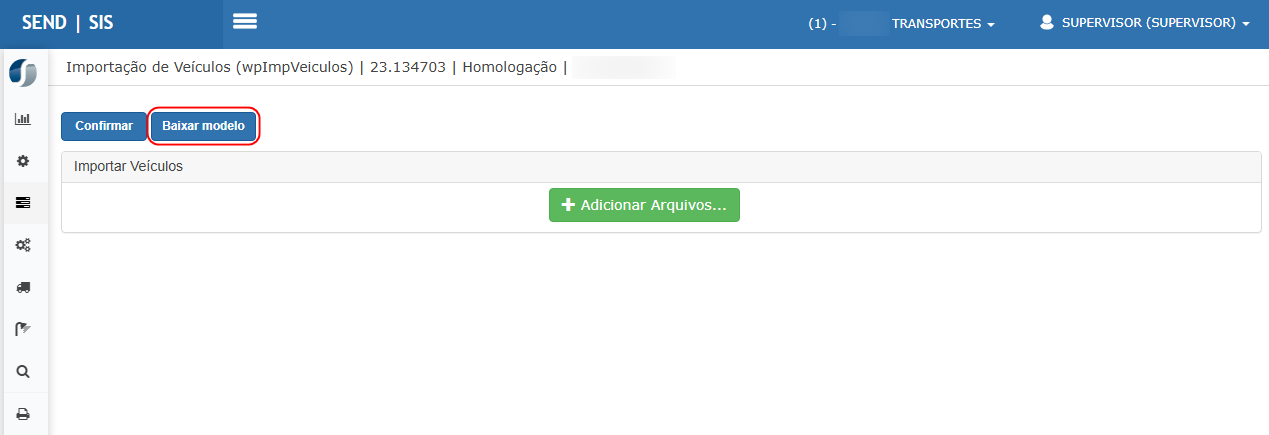1269x435 pixels.
Task: Open the bar chart dashboard icon
Action: tap(22, 119)
